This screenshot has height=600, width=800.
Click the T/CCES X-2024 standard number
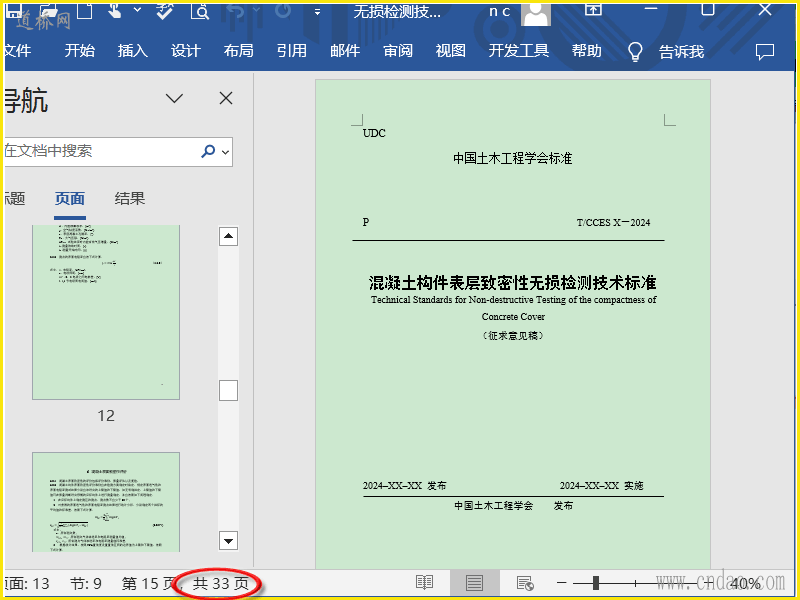tap(613, 222)
